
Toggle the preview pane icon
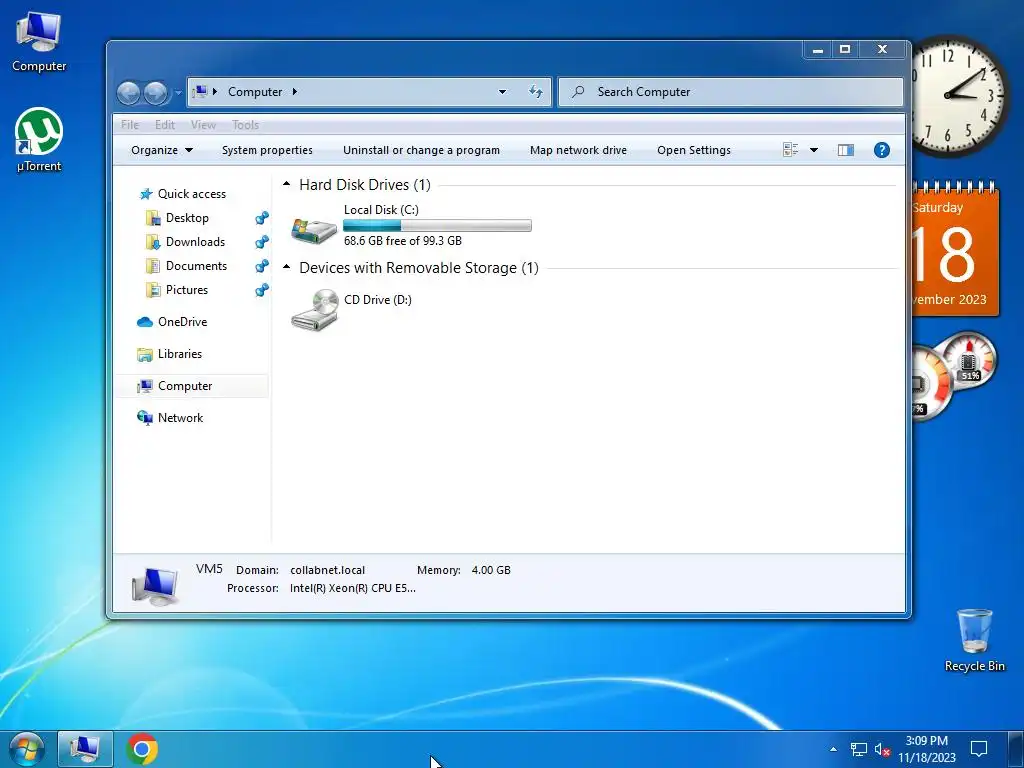(846, 150)
